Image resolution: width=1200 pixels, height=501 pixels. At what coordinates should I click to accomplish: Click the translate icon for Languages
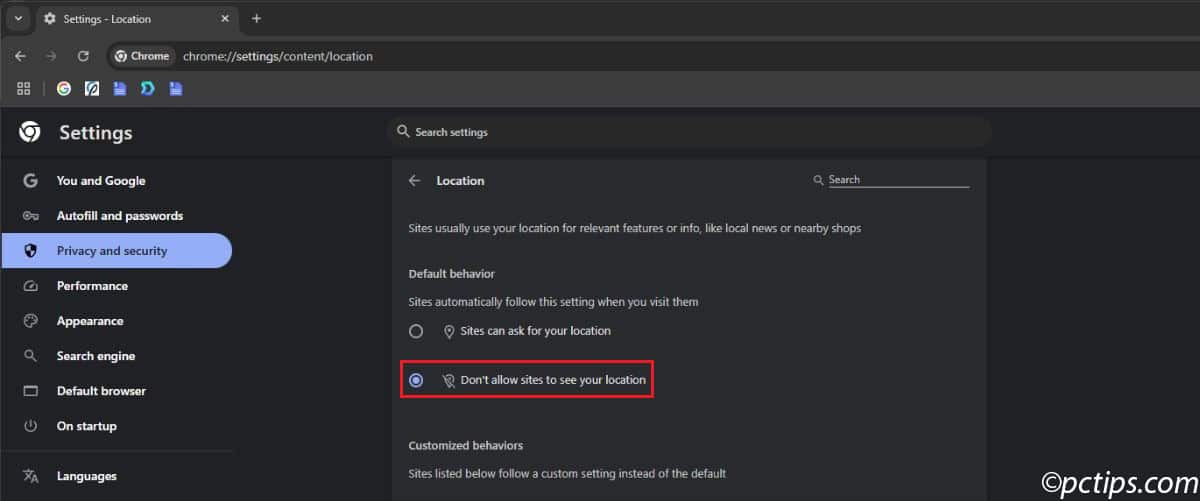click(x=30, y=476)
